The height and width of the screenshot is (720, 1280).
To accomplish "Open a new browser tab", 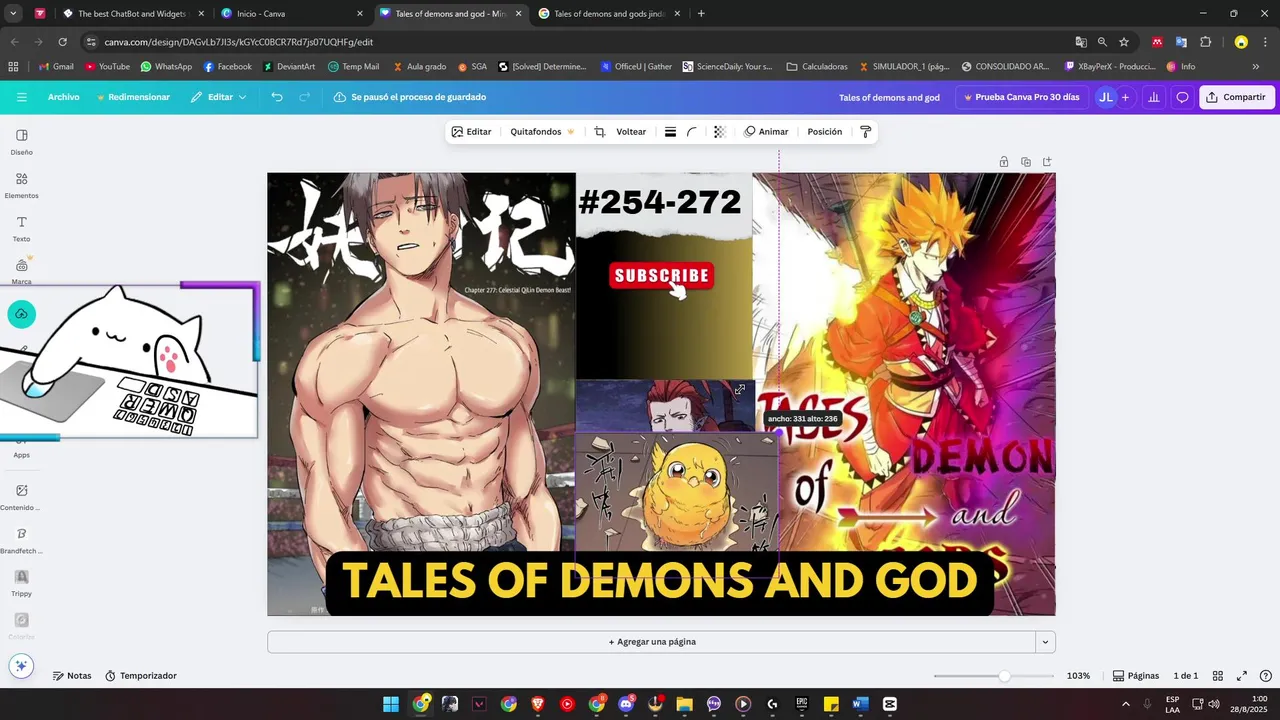I will (x=701, y=14).
